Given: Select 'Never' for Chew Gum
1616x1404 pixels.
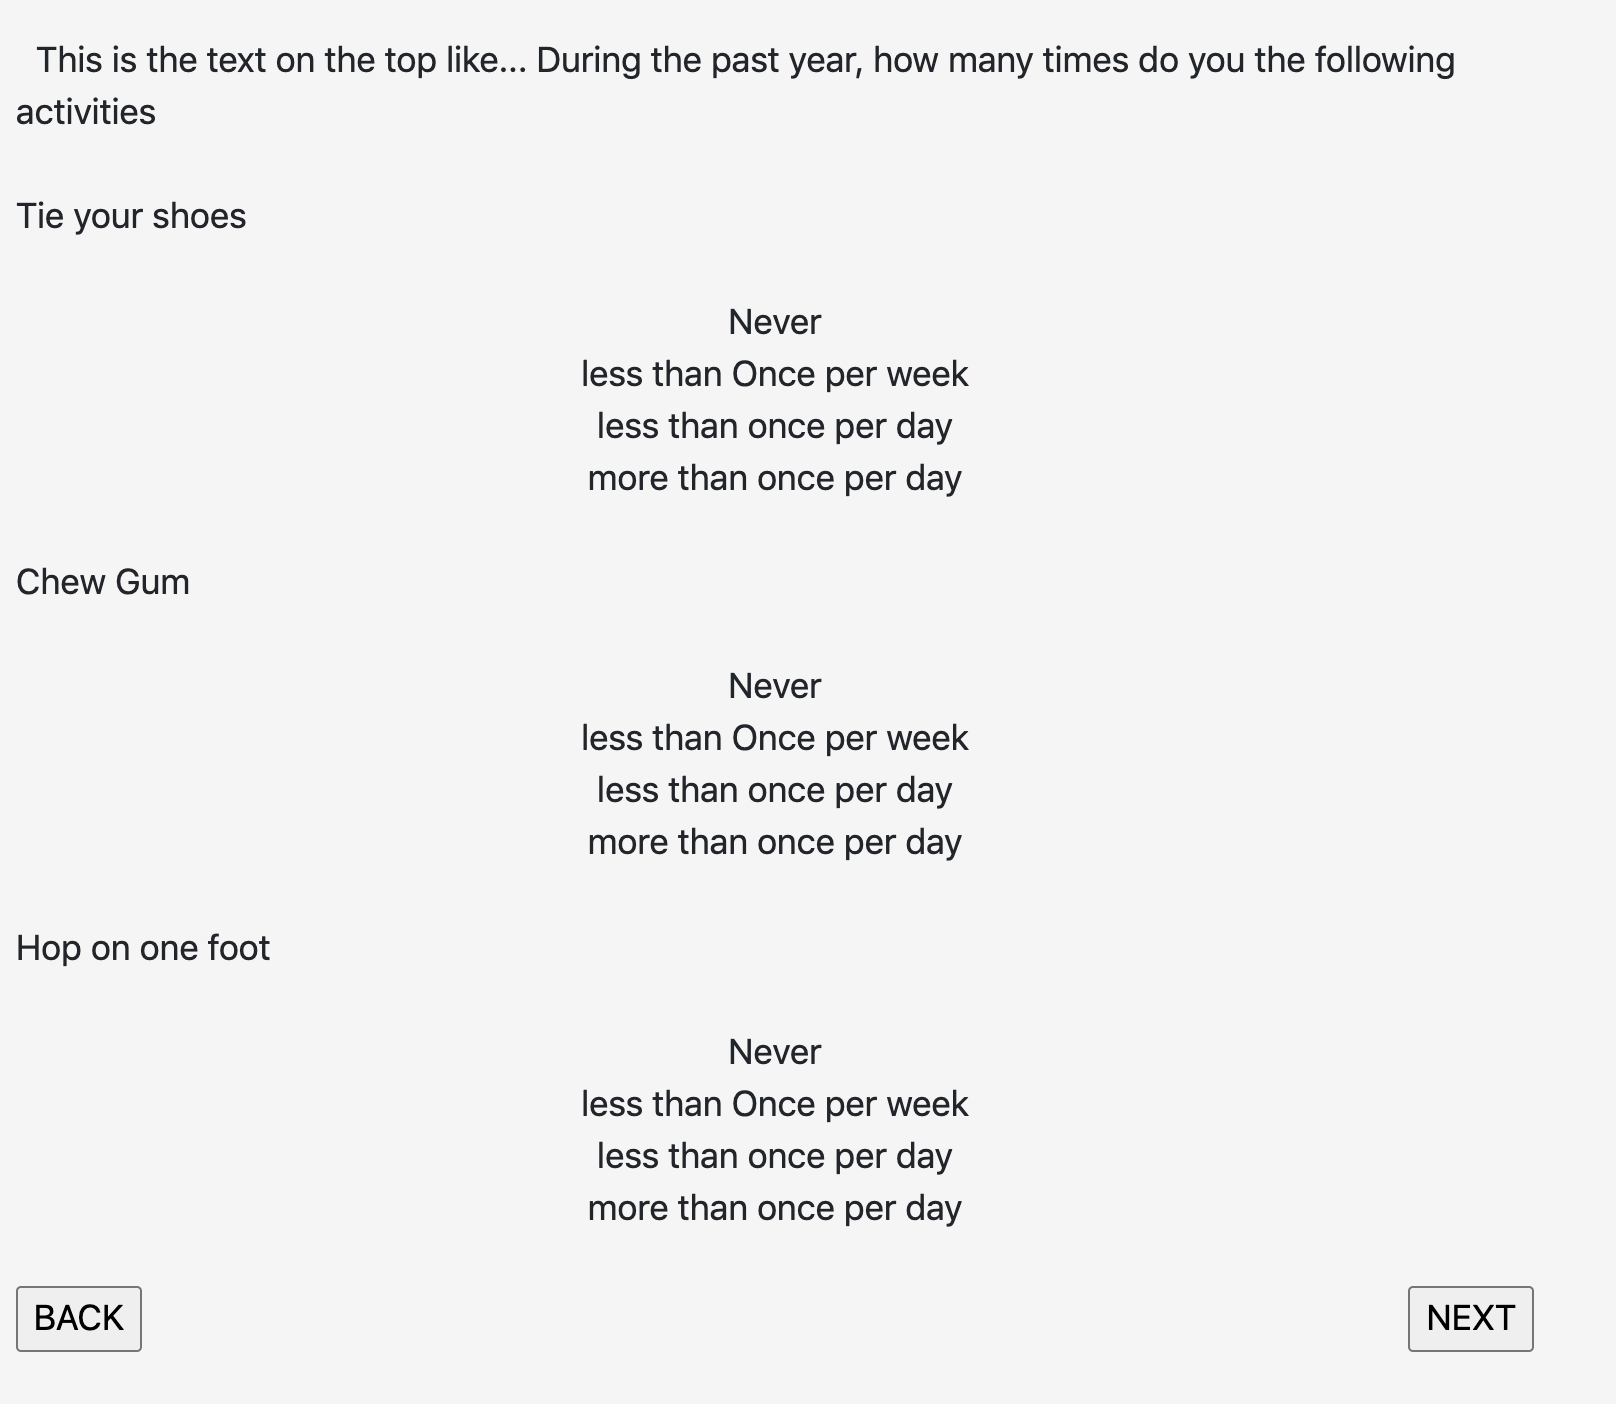Looking at the screenshot, I should (x=774, y=686).
